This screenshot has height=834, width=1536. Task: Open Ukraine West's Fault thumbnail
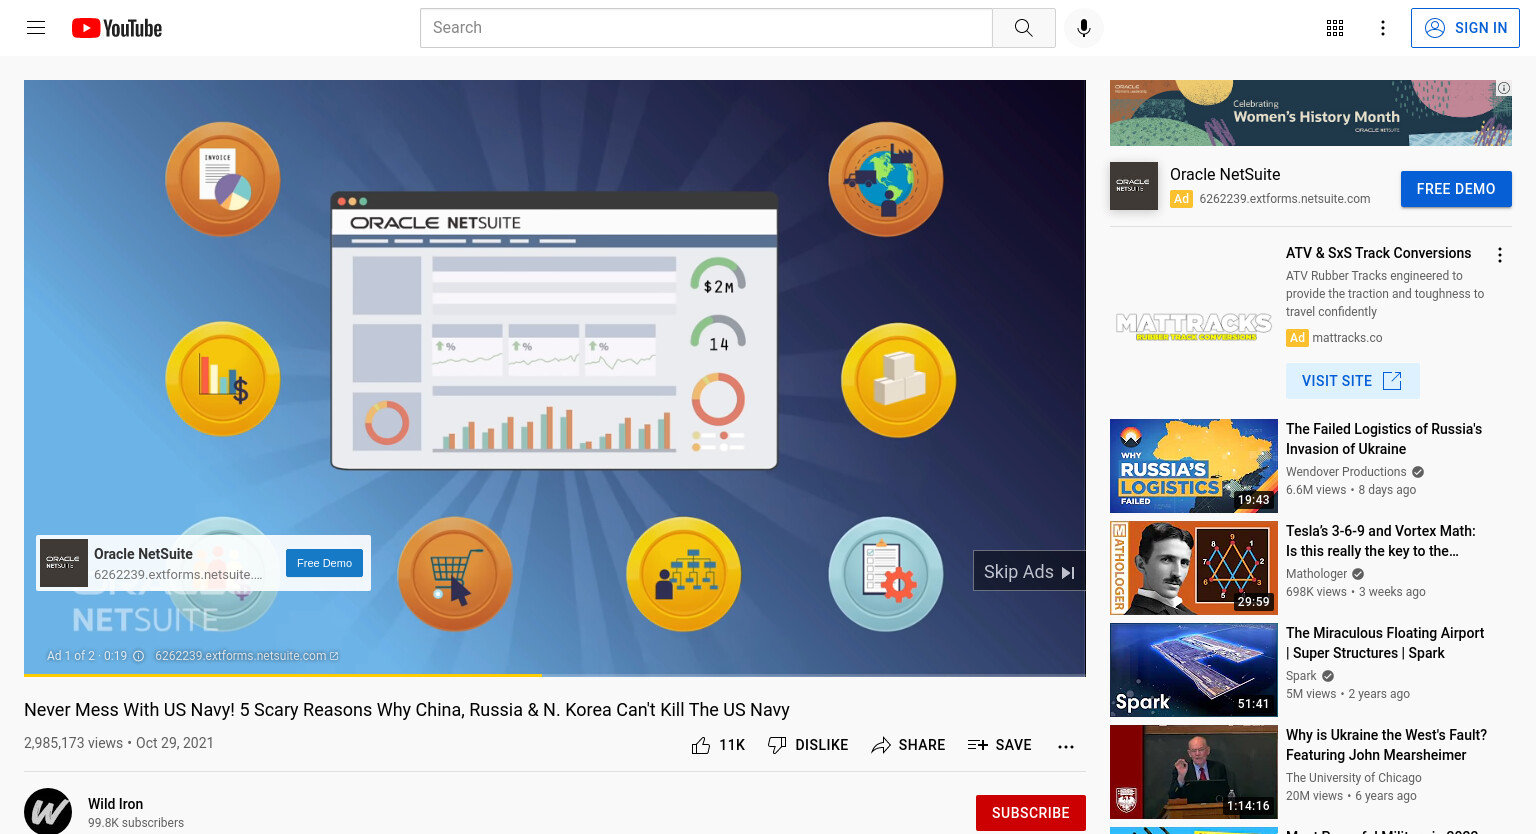1194,772
